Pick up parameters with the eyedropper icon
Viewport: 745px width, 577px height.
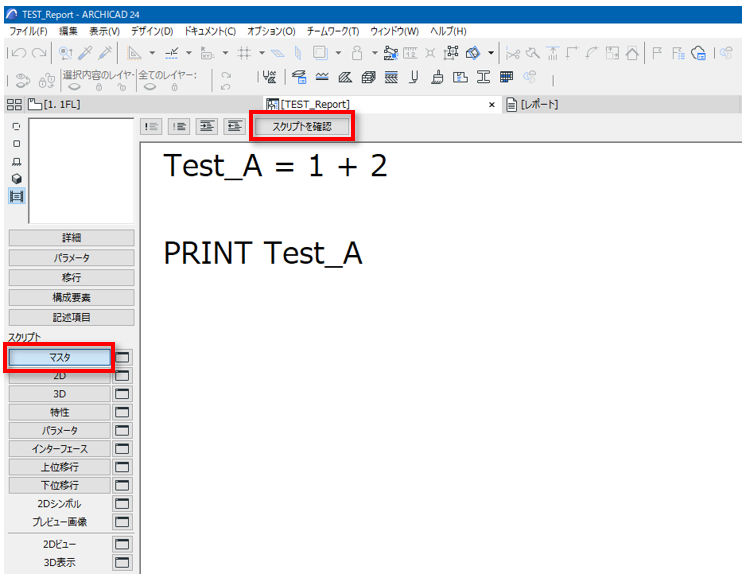point(85,53)
